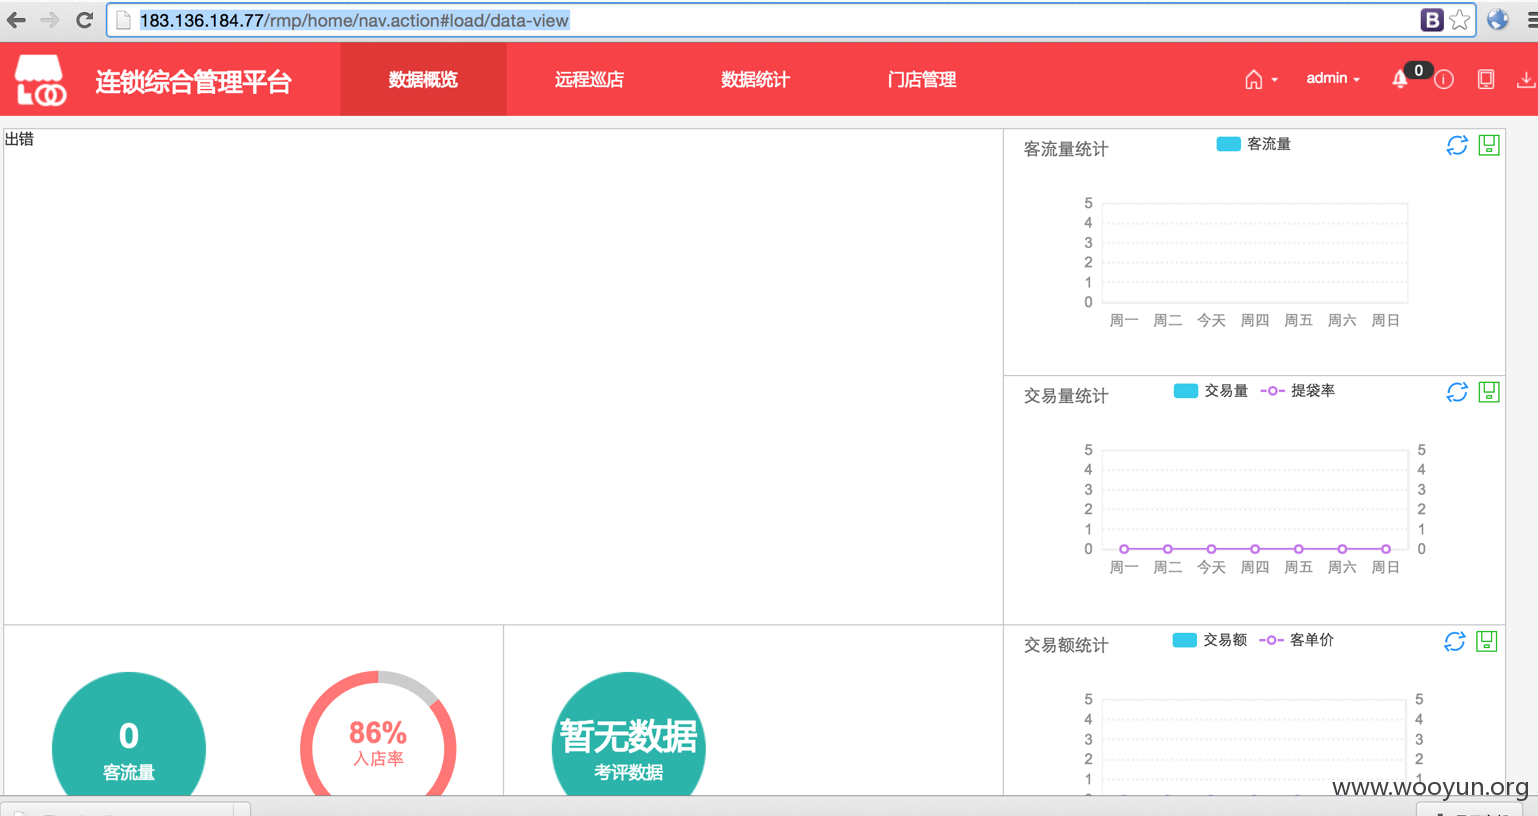Image resolution: width=1538 pixels, height=816 pixels.
Task: Switch to the 数据概览 tab
Action: tap(423, 79)
